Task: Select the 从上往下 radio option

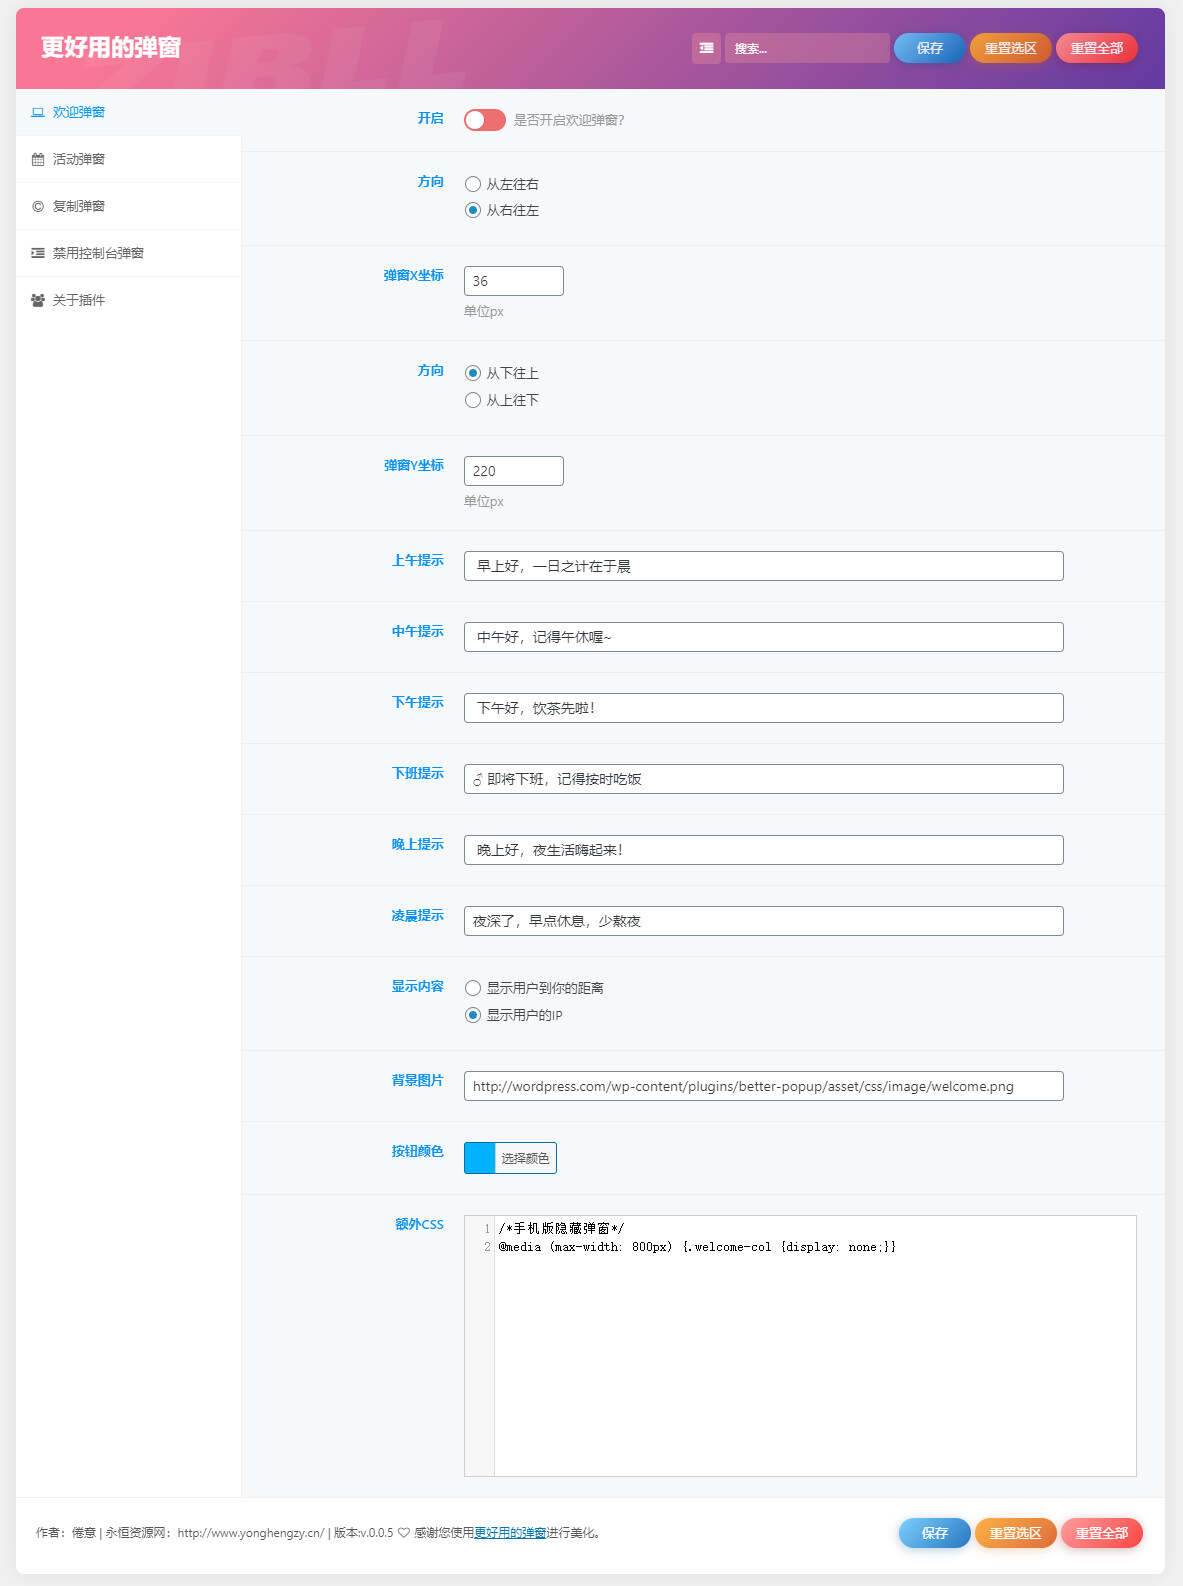Action: pyautogui.click(x=473, y=400)
